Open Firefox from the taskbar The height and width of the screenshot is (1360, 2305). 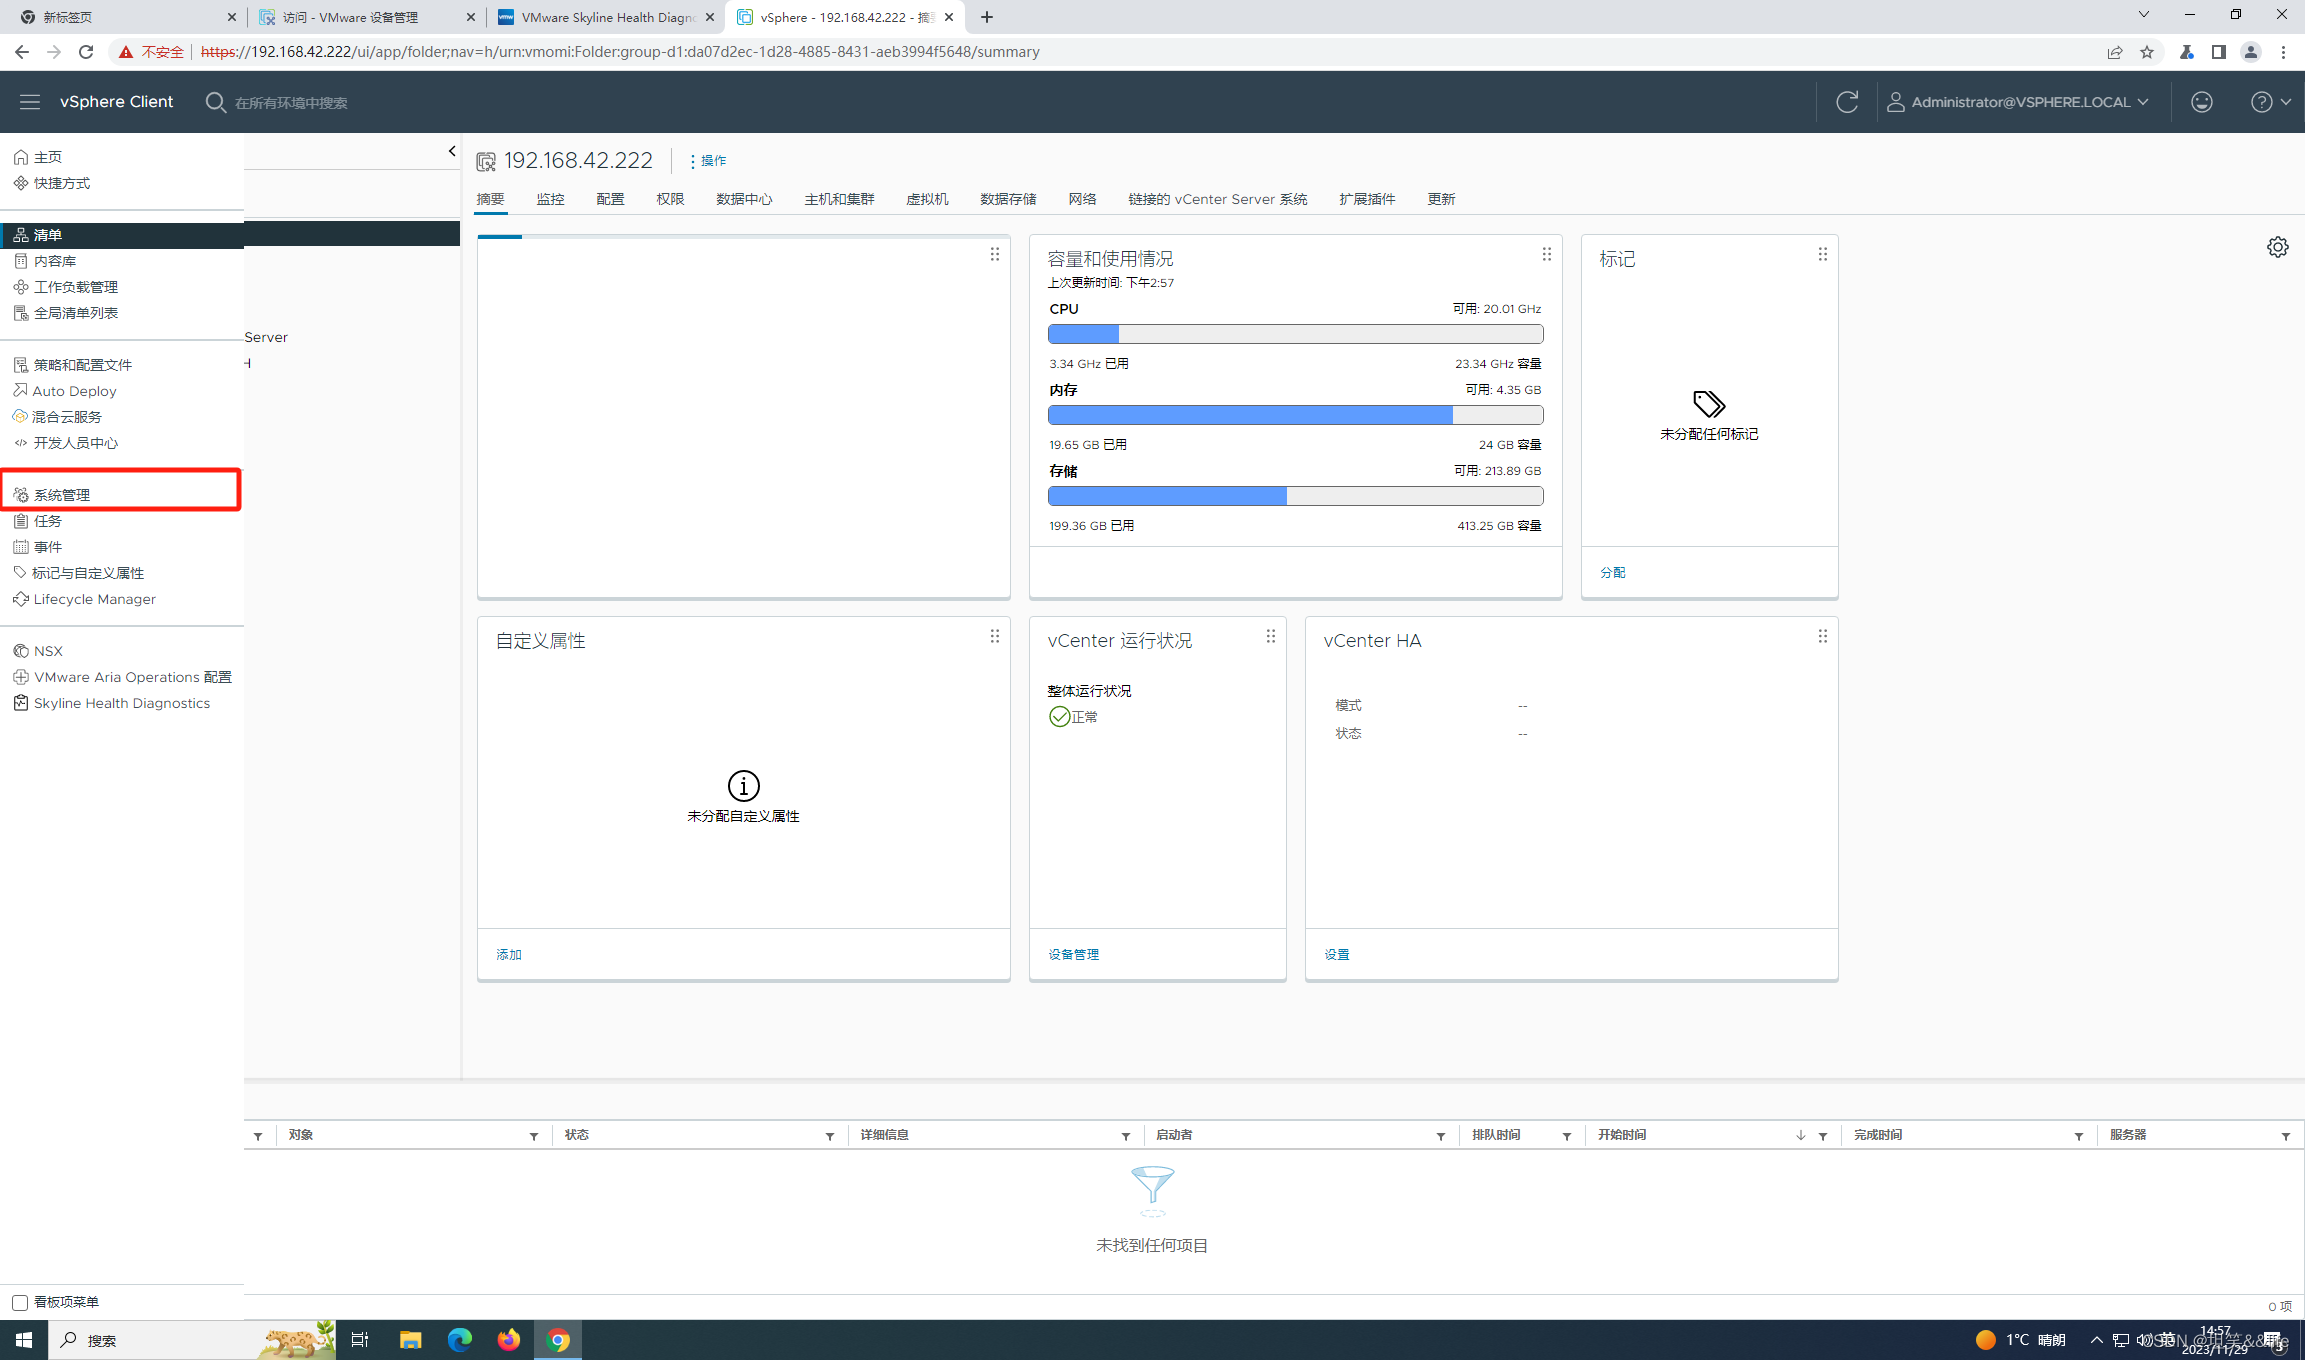509,1340
